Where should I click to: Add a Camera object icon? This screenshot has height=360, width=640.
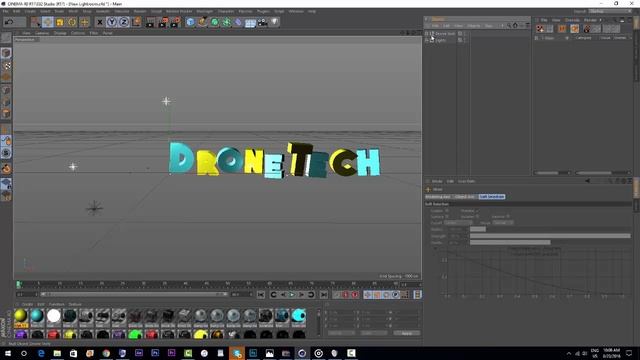(262, 22)
